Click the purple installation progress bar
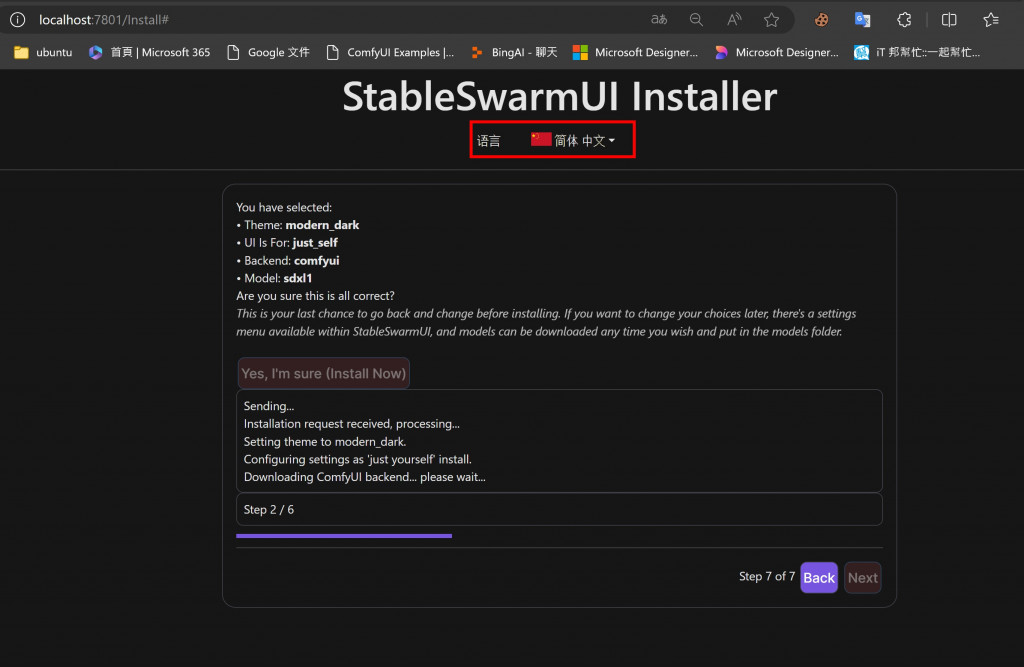The image size is (1024, 667). tap(344, 536)
